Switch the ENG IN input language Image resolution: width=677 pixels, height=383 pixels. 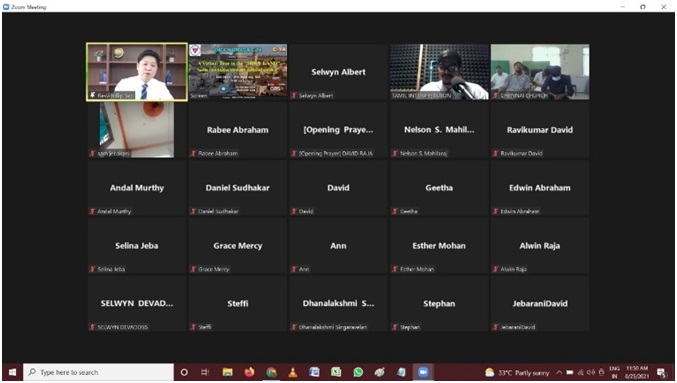(x=614, y=372)
